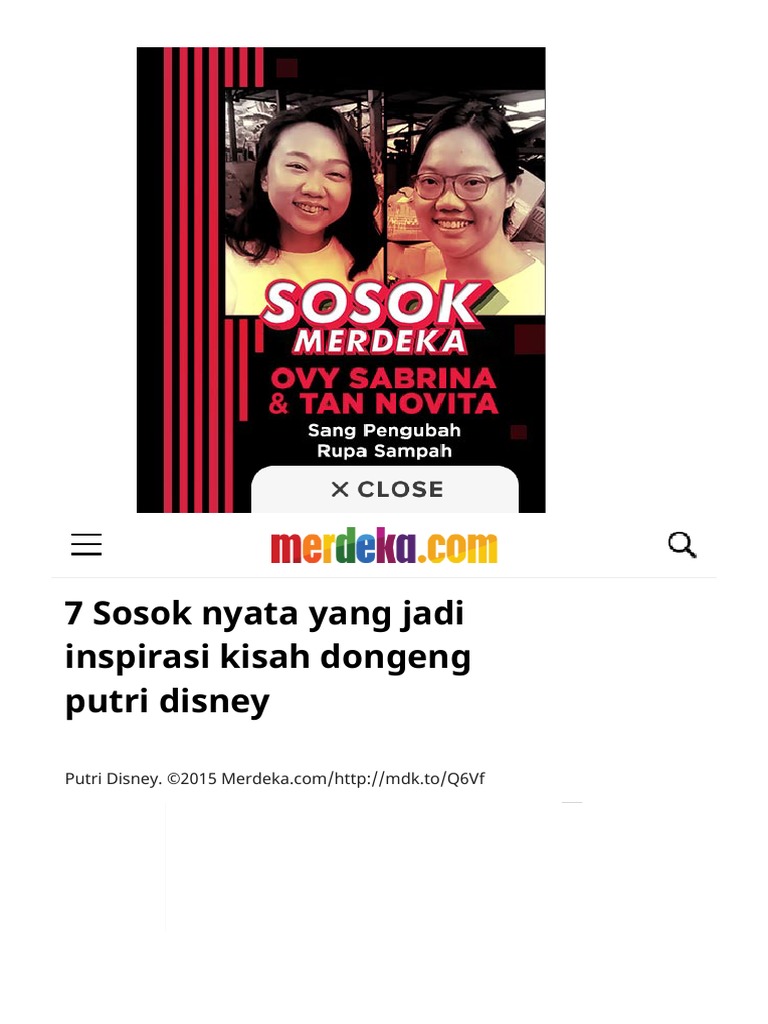Click the words putri disney in the headline
Image resolution: width=768 pixels, height=1024 pixels.
tap(167, 701)
